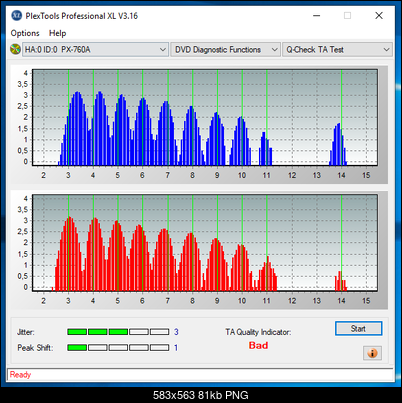The image size is (402, 403).
Task: Click the TA Quality Indicator label
Action: click(x=258, y=332)
